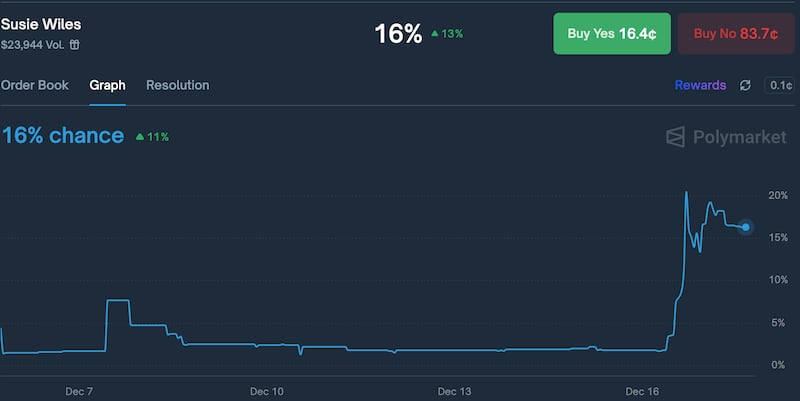Click the refresh arrows icon near Rewards
Image resolution: width=800 pixels, height=401 pixels.
(745, 85)
